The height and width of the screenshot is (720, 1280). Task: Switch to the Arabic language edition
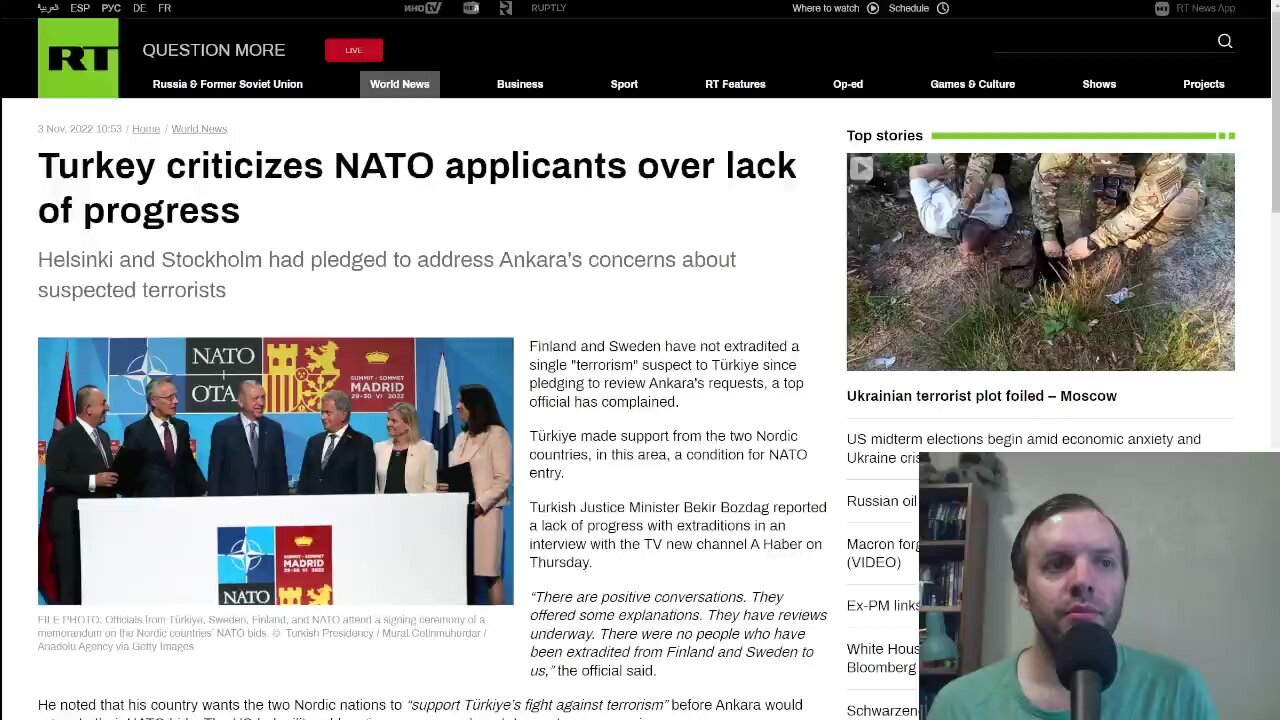click(48, 8)
